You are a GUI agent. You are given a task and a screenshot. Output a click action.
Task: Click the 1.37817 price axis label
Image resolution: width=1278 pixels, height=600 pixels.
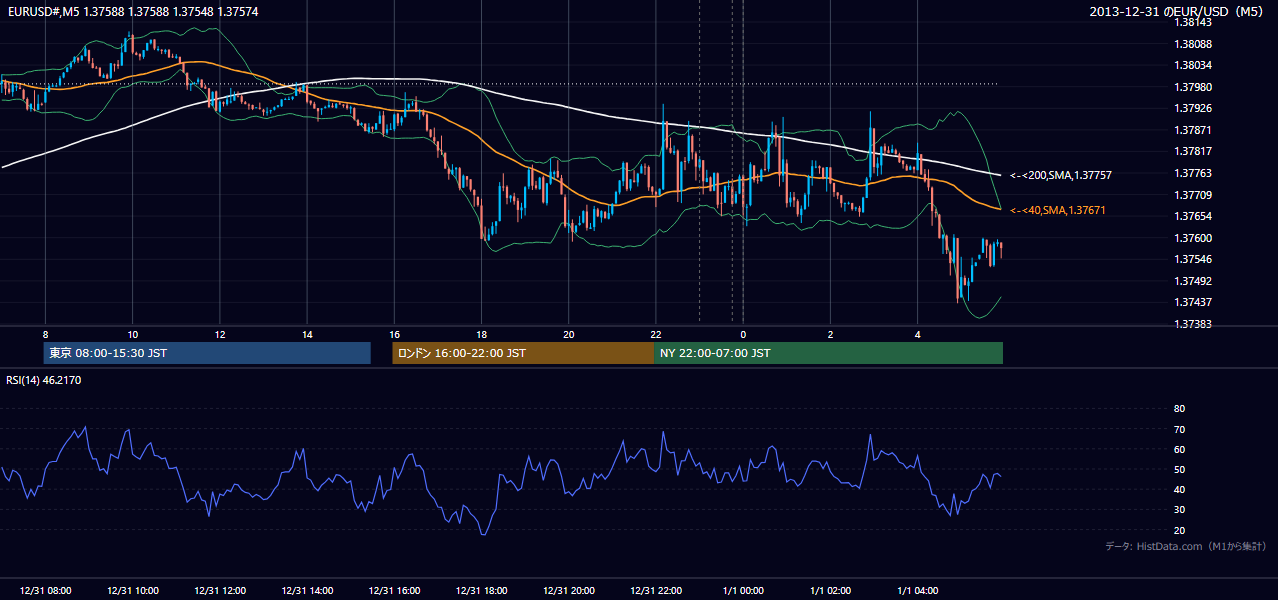coord(1193,152)
